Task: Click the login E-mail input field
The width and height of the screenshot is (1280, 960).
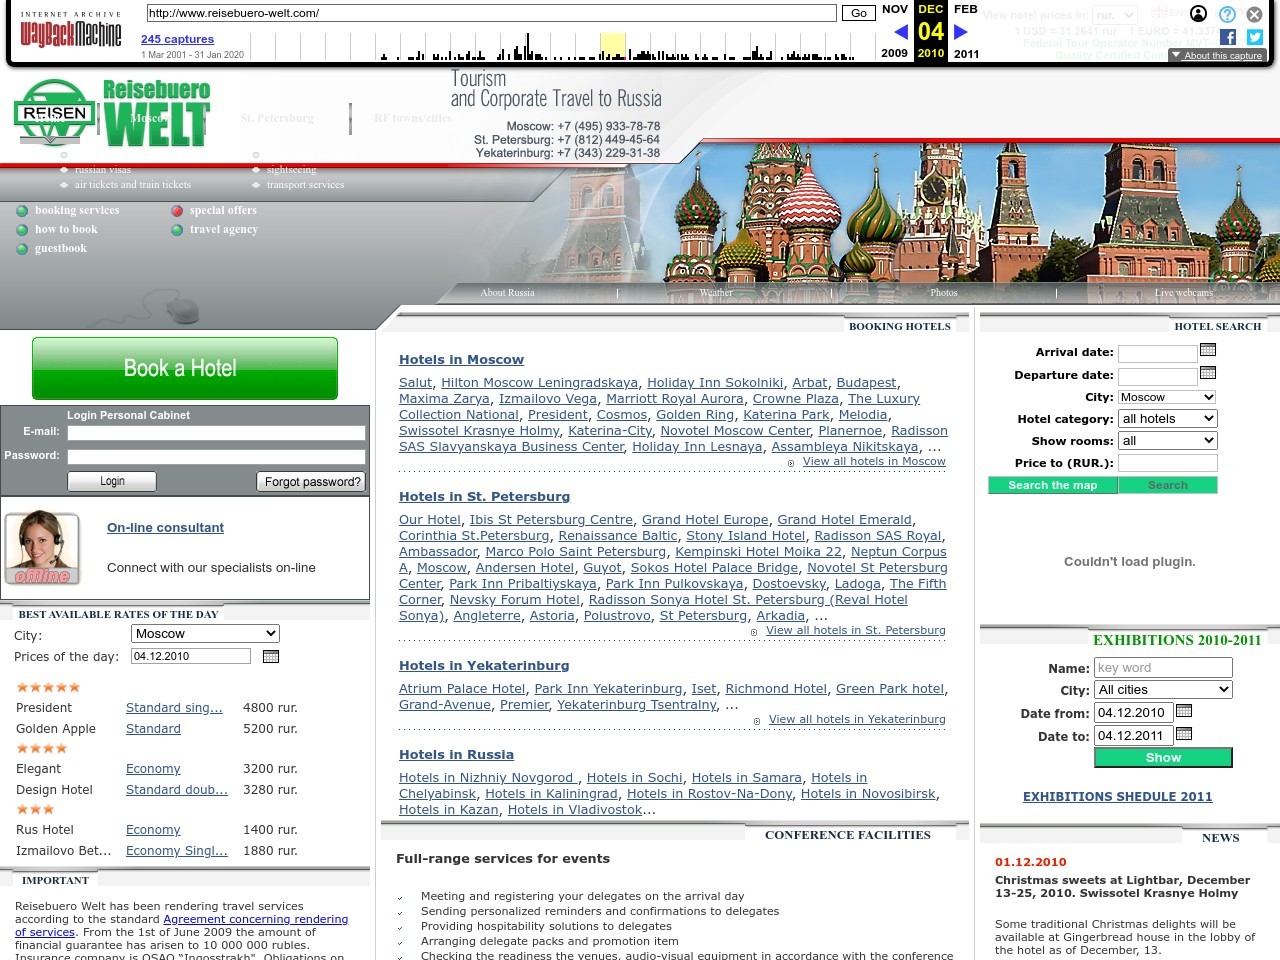Action: point(216,433)
